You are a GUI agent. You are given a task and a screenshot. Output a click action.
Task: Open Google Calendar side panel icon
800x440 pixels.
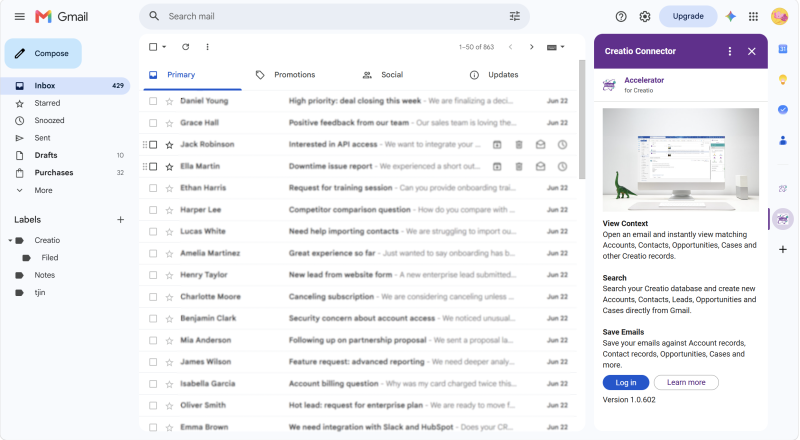pos(783,49)
